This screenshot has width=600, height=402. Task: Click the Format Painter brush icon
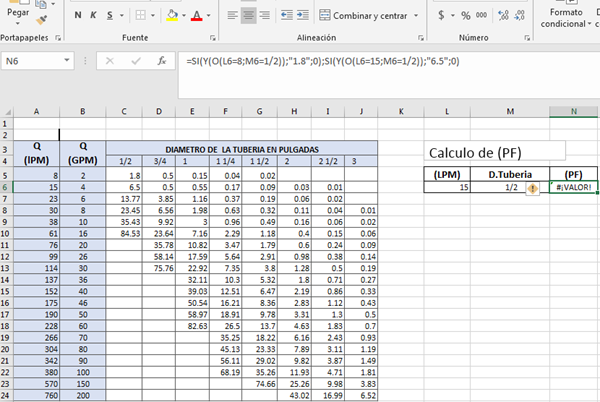[41, 18]
